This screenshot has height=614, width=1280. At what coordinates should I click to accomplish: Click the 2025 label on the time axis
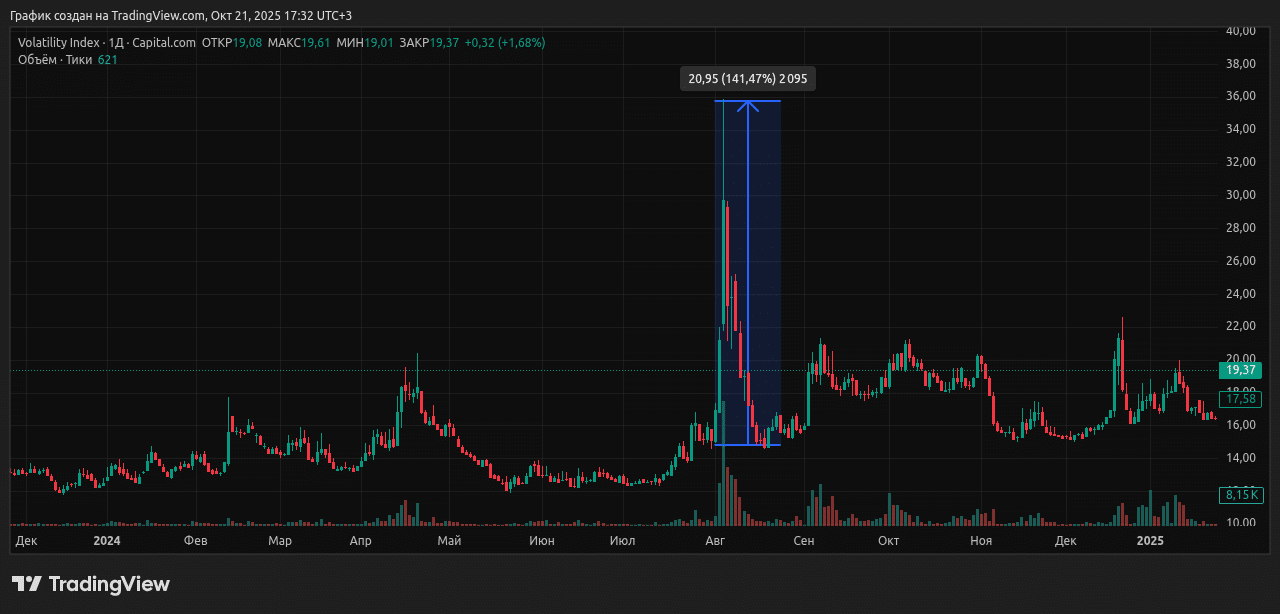(x=1150, y=541)
